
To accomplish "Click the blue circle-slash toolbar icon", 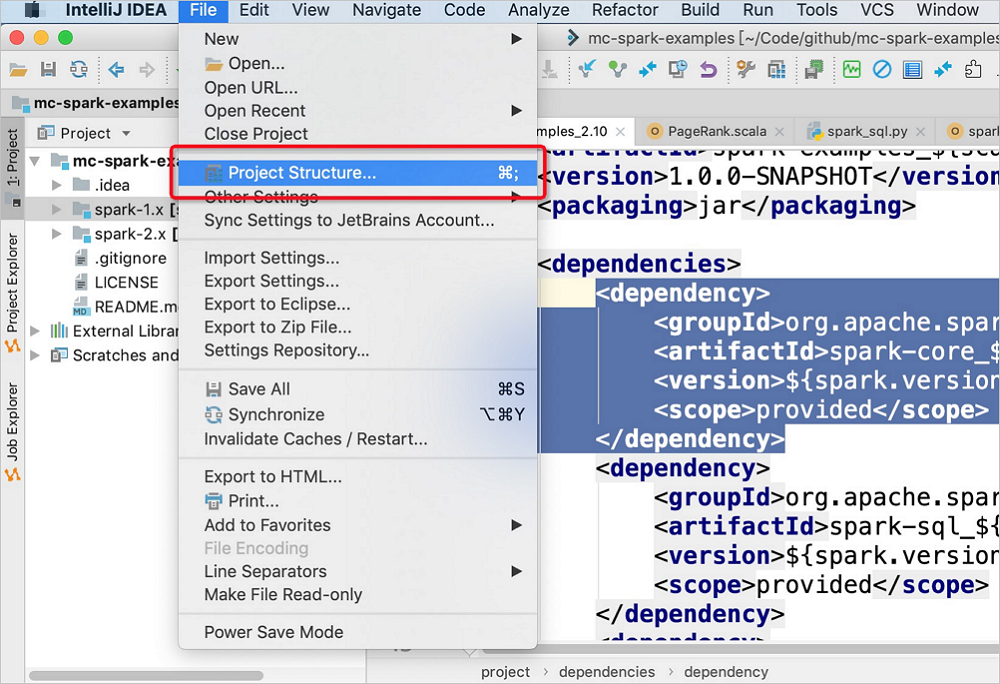I will coord(881,69).
